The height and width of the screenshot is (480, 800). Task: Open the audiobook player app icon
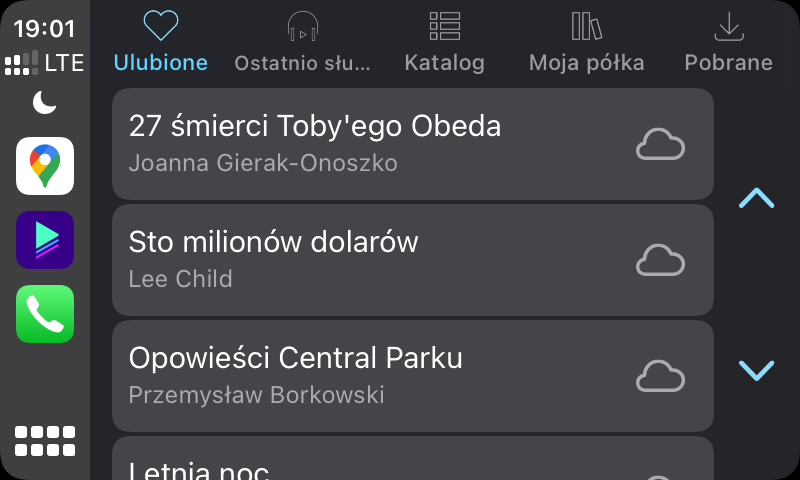45,240
